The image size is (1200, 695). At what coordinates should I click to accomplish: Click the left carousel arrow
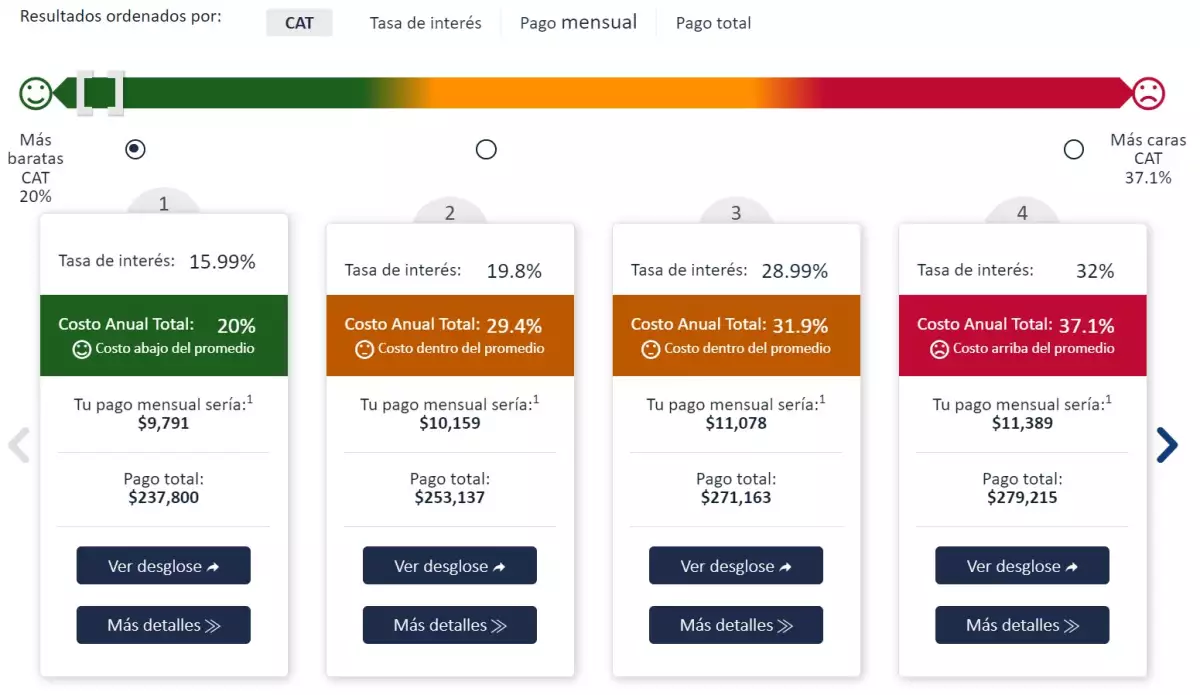[19, 445]
